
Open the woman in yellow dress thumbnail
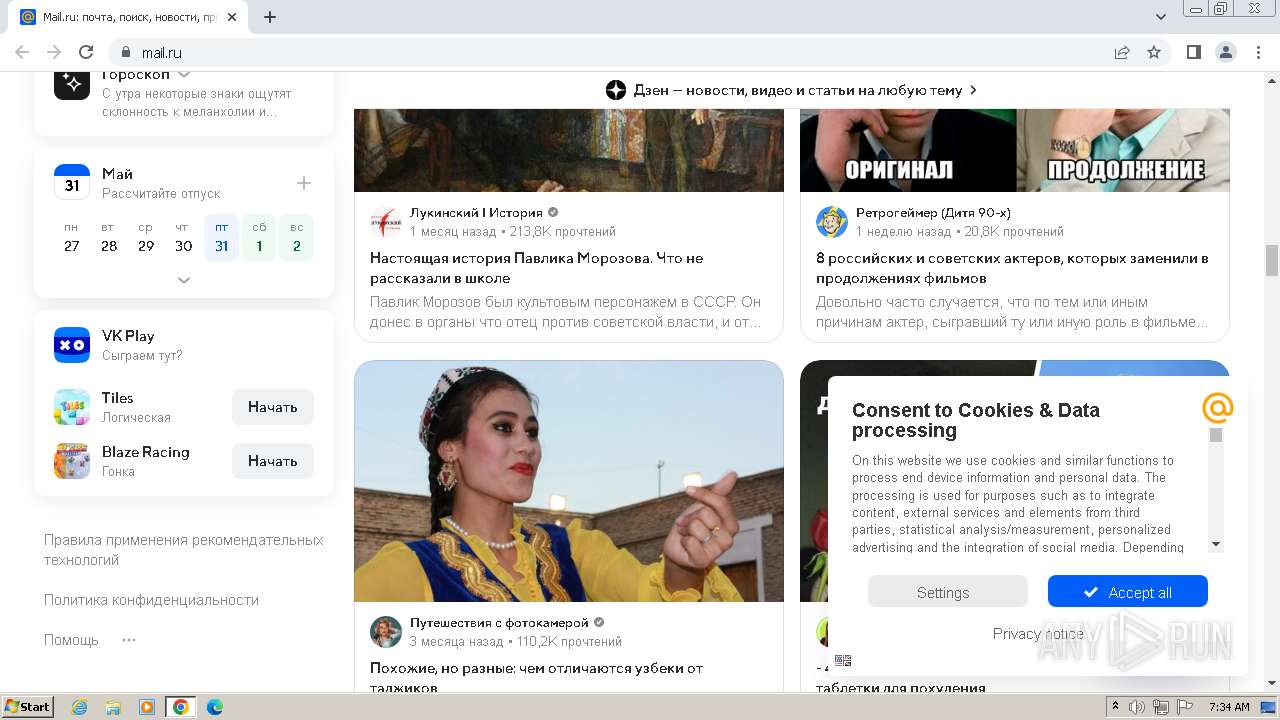[569, 481]
